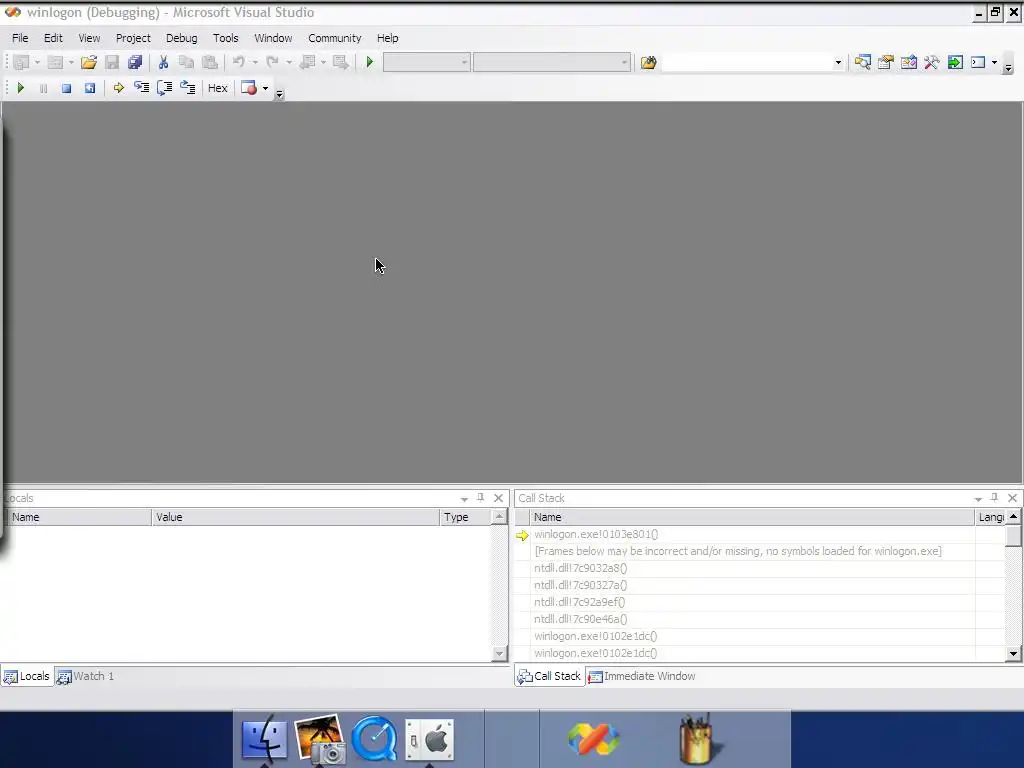
Task: Open the Window menu
Action: point(273,38)
